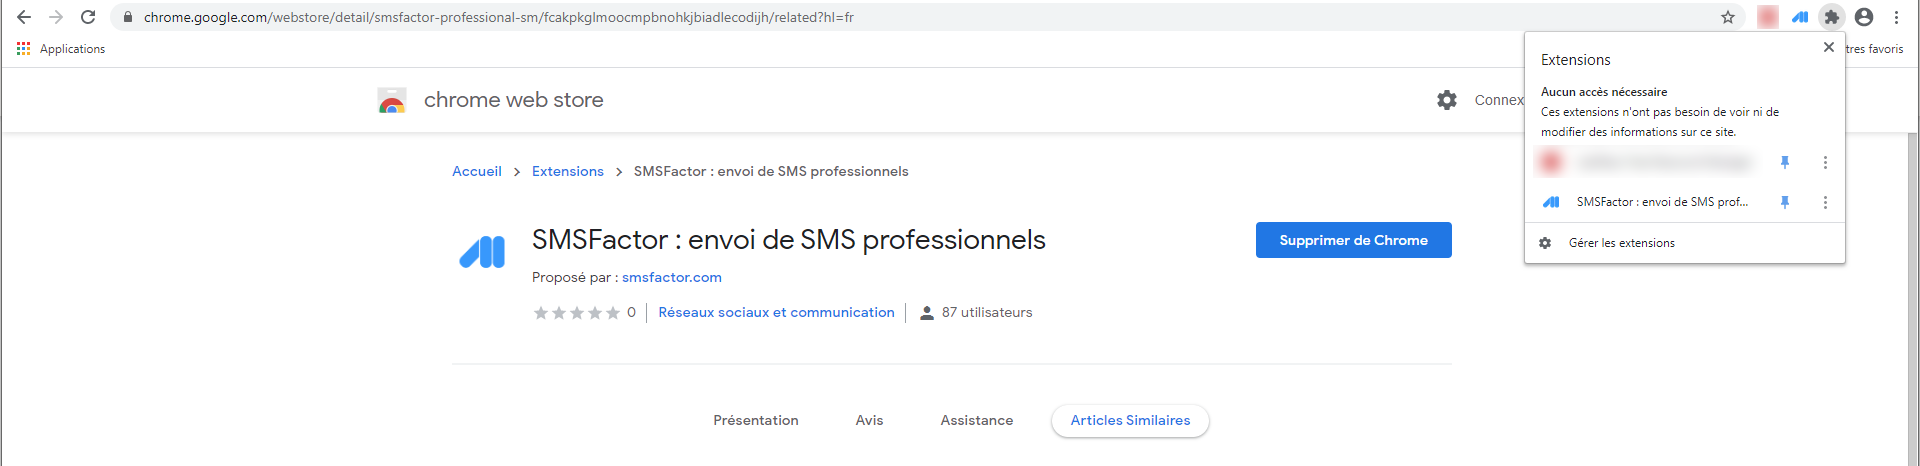Go forward with the browser forward arrow

coord(56,17)
